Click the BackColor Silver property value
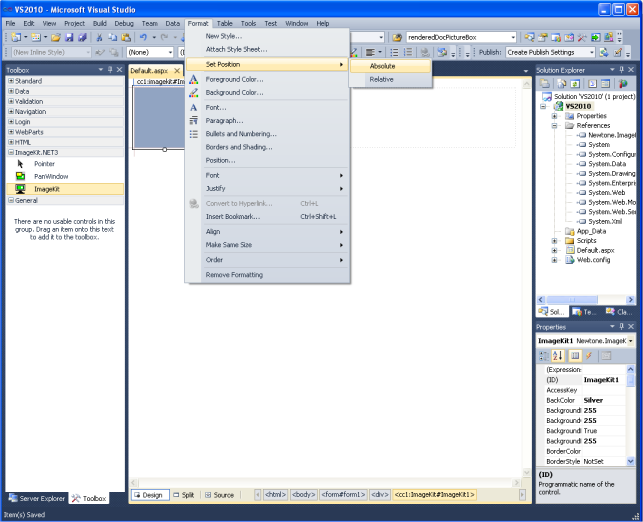 click(604, 400)
